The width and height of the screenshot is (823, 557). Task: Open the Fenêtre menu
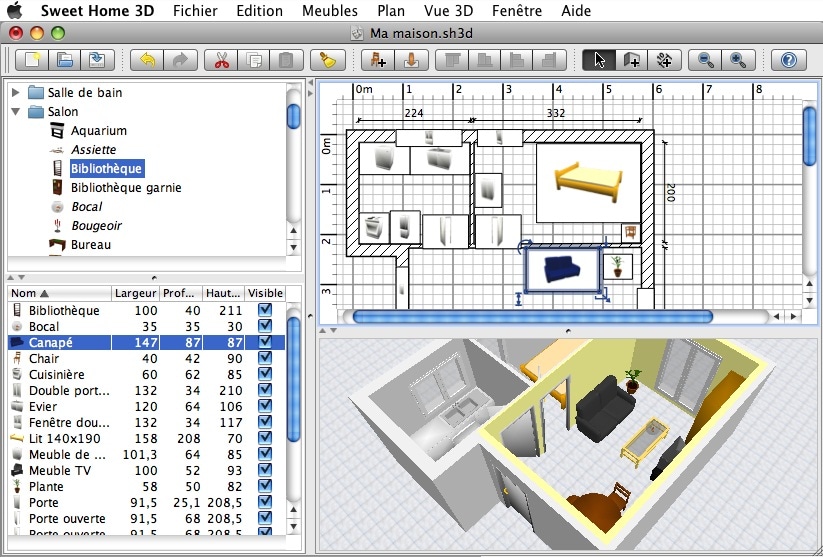[516, 10]
